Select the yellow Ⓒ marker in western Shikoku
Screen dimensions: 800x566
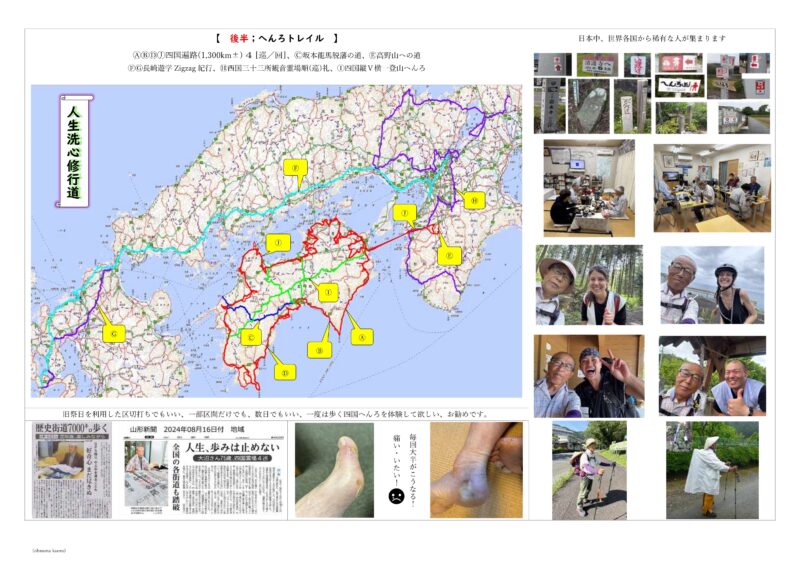(x=252, y=337)
